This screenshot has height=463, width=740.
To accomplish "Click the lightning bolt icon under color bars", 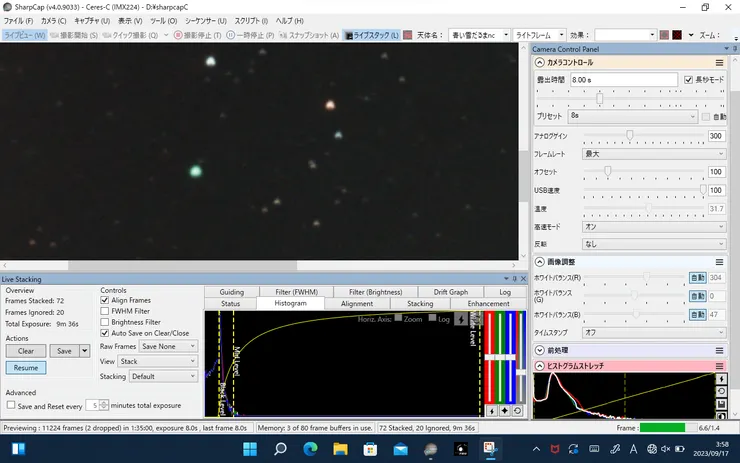I will pyautogui.click(x=490, y=410).
